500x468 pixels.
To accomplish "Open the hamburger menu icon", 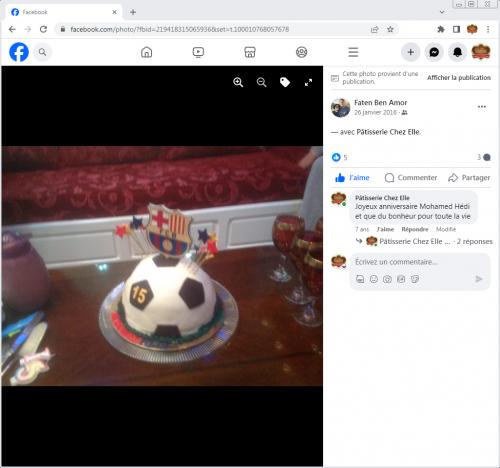I will coord(353,52).
